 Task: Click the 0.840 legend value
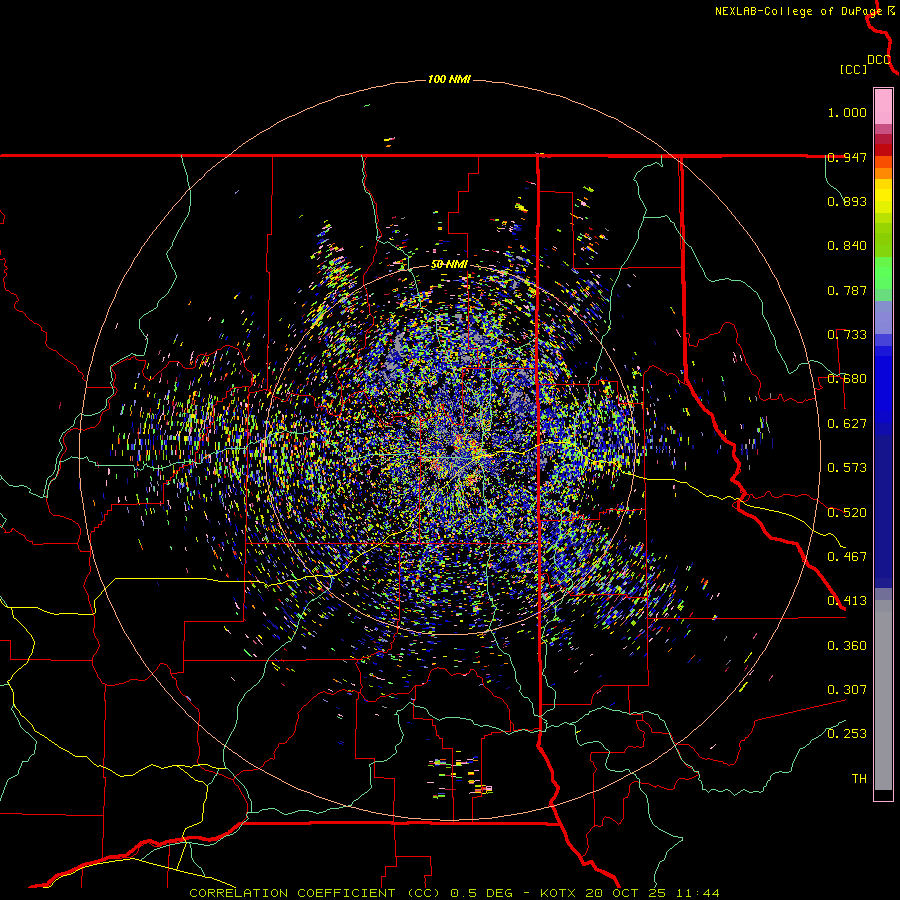point(847,246)
